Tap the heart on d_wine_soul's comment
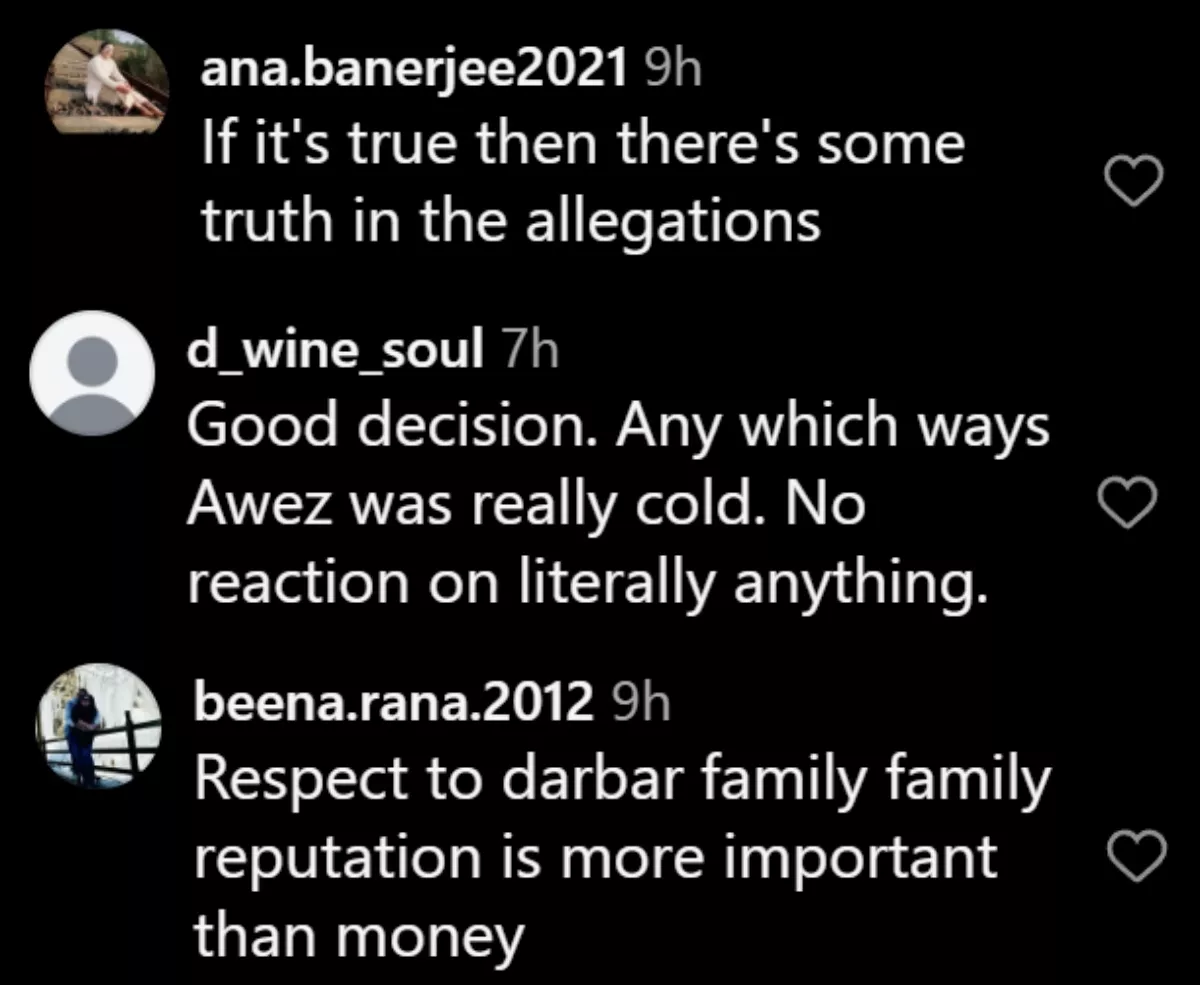This screenshot has height=985, width=1200. [x=1128, y=504]
